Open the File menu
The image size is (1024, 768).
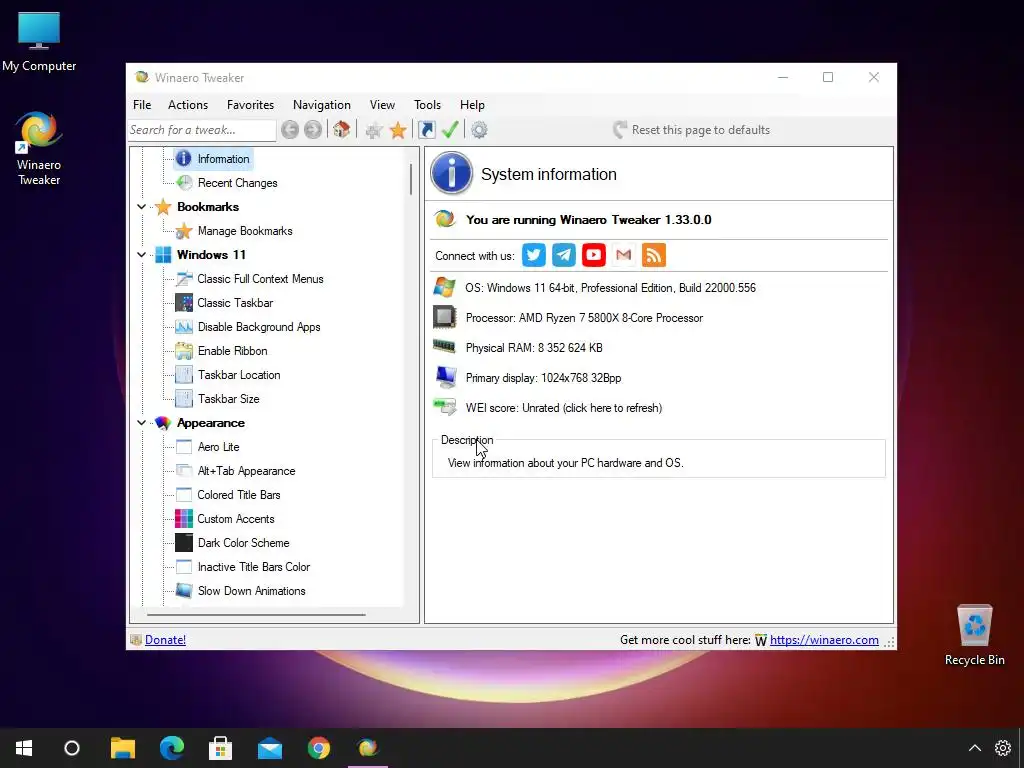142,104
